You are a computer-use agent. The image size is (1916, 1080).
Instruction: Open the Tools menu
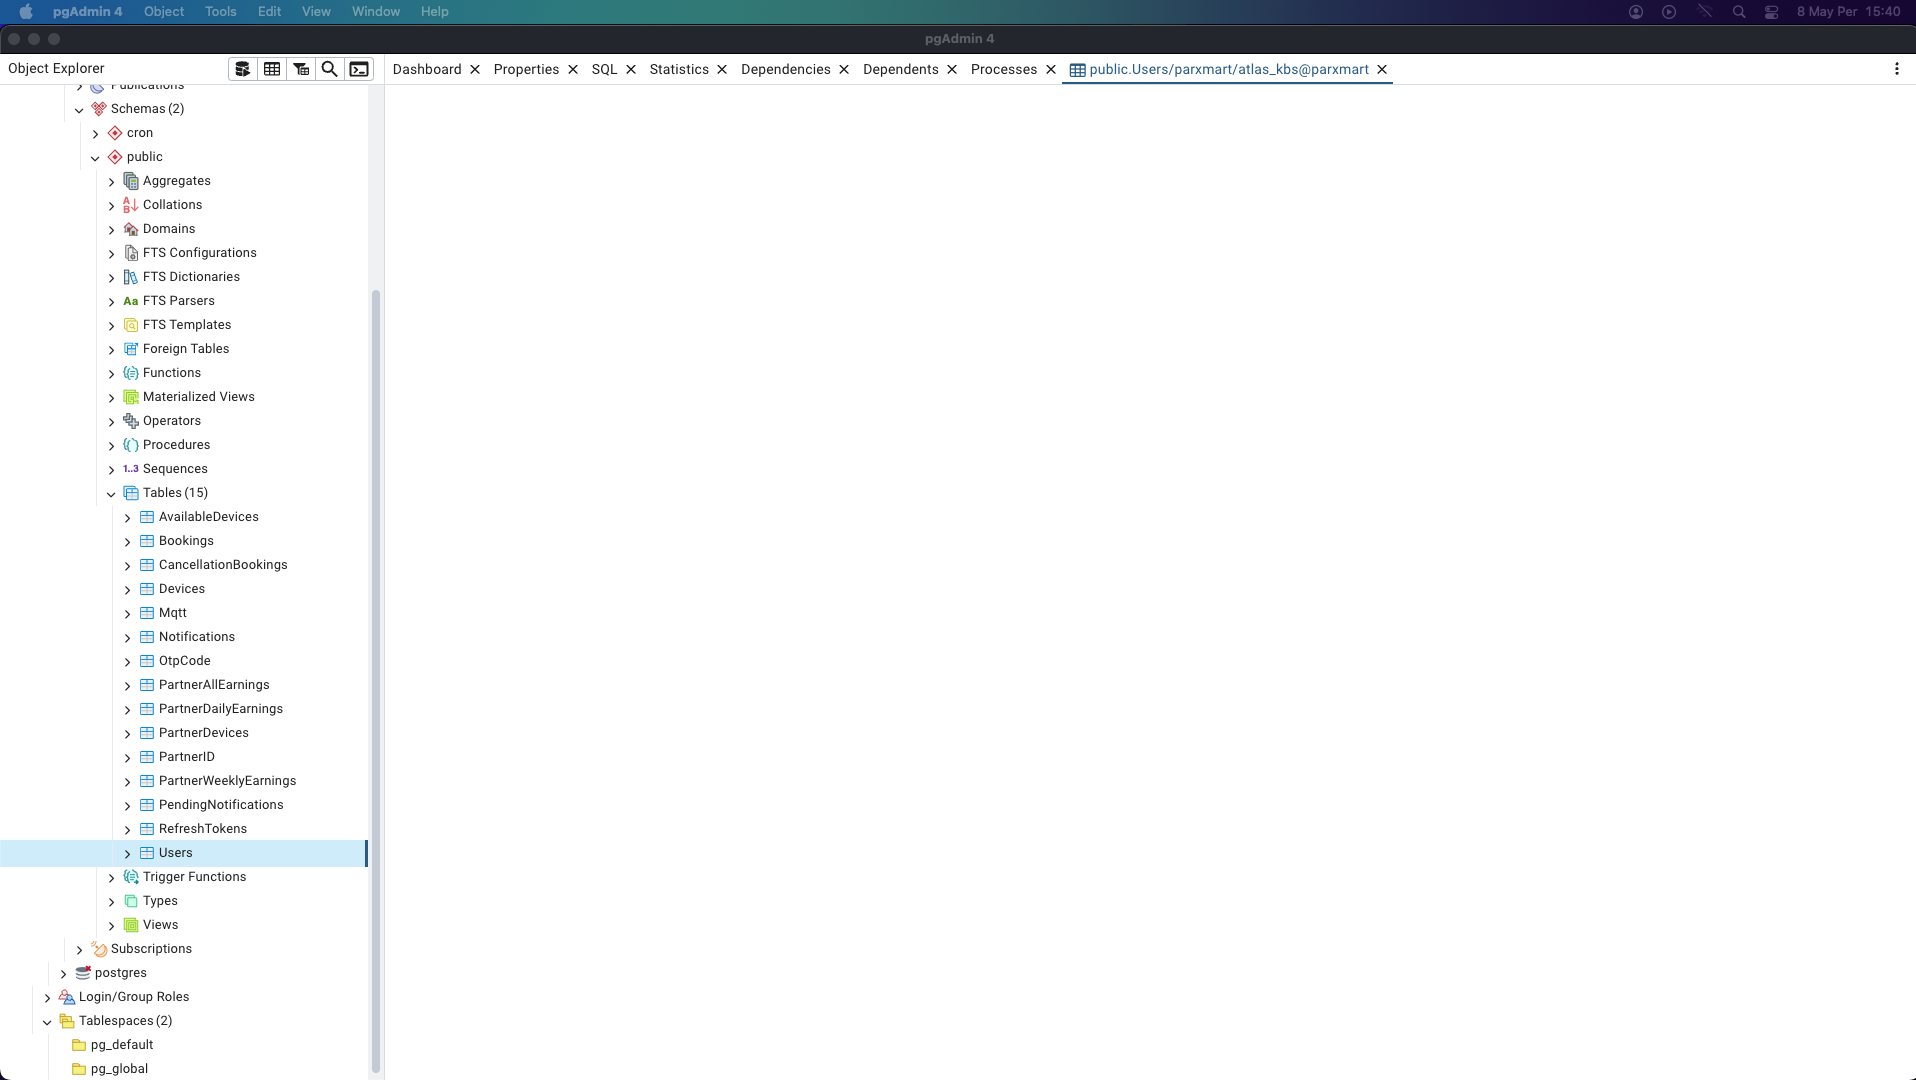pos(220,12)
